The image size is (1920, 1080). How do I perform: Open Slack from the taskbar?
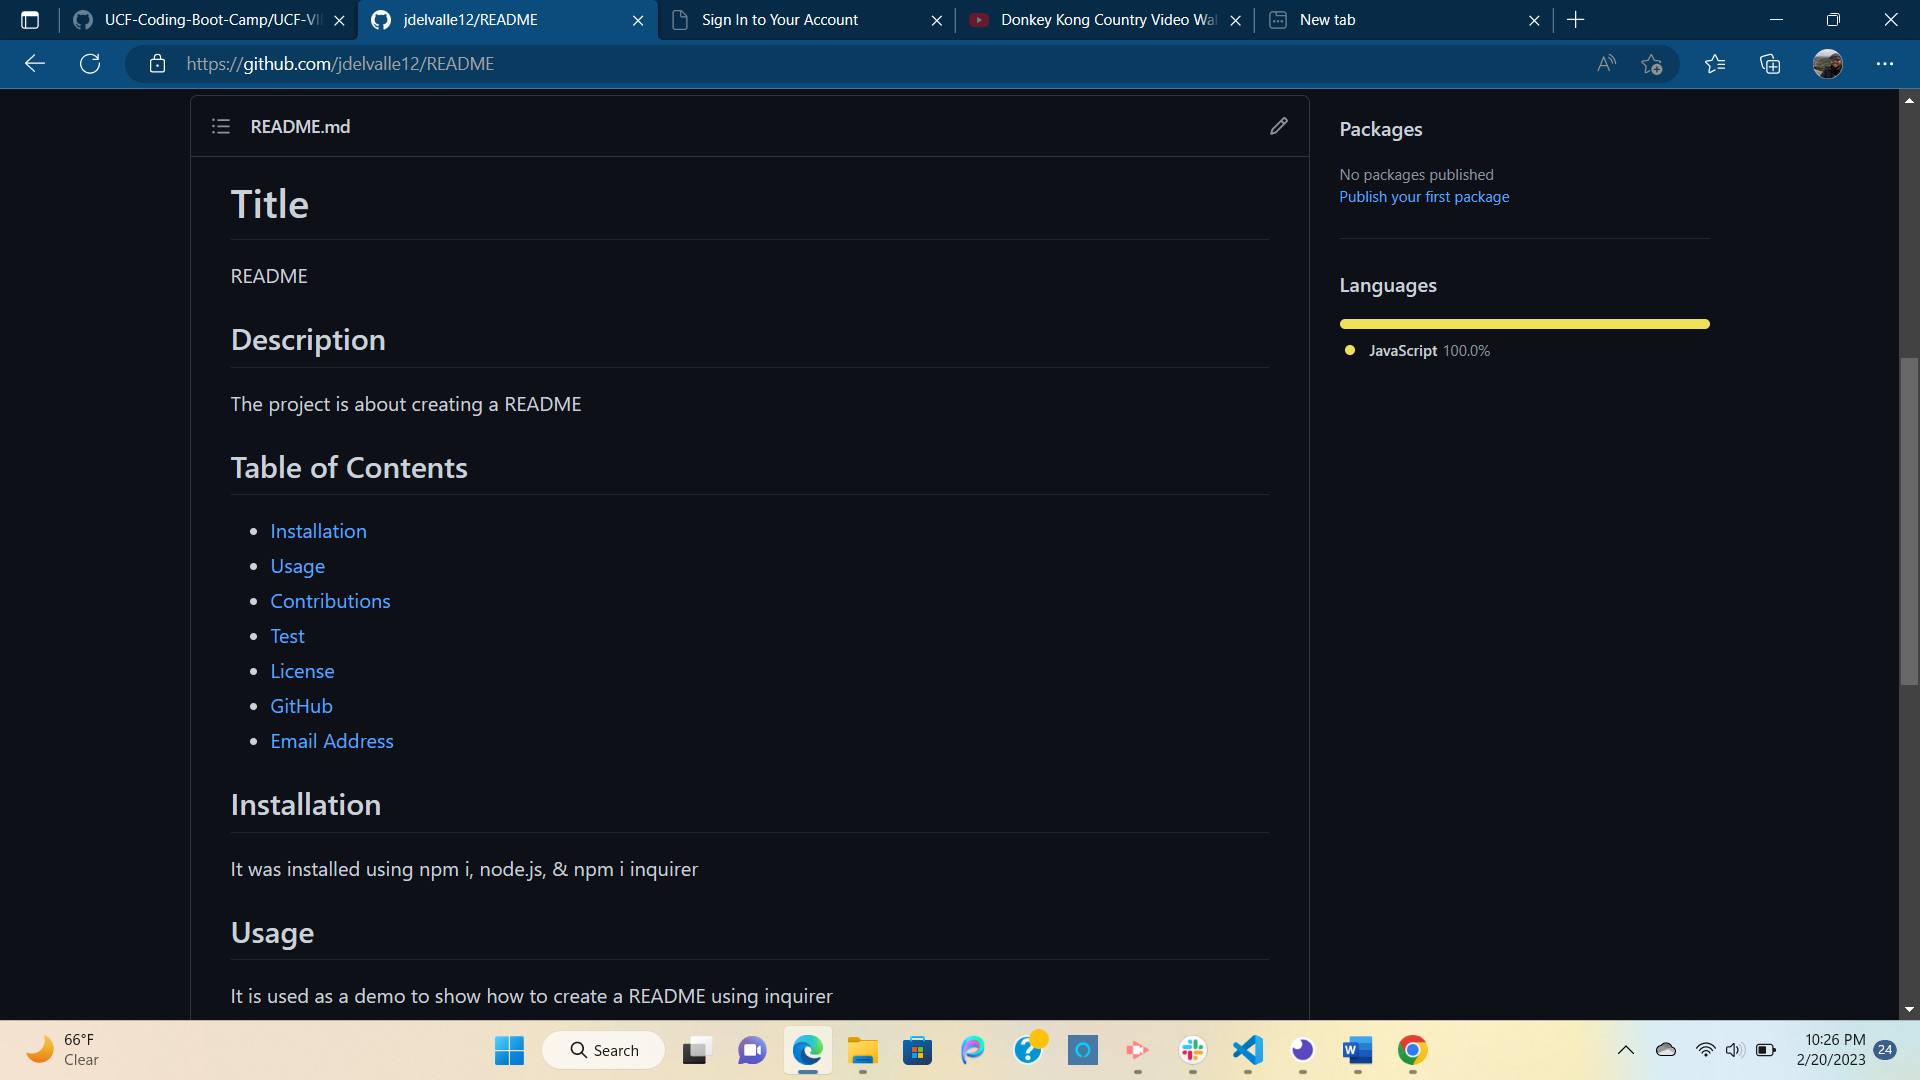point(1192,1050)
